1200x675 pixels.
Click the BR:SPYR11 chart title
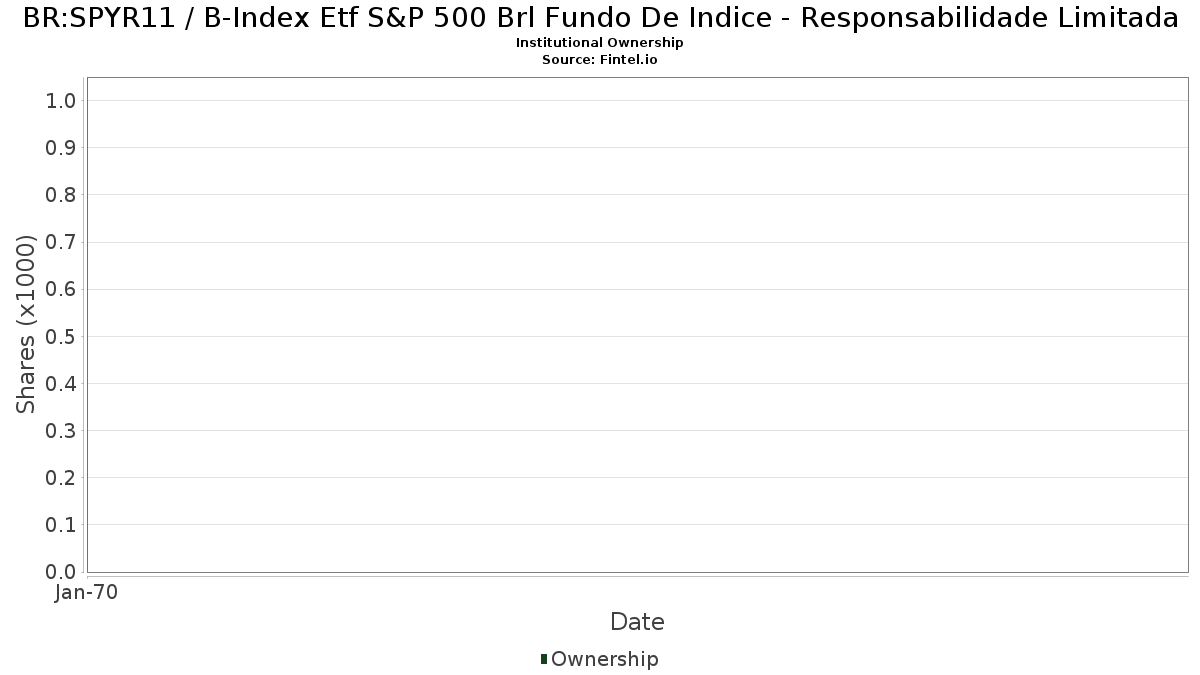pyautogui.click(x=600, y=18)
